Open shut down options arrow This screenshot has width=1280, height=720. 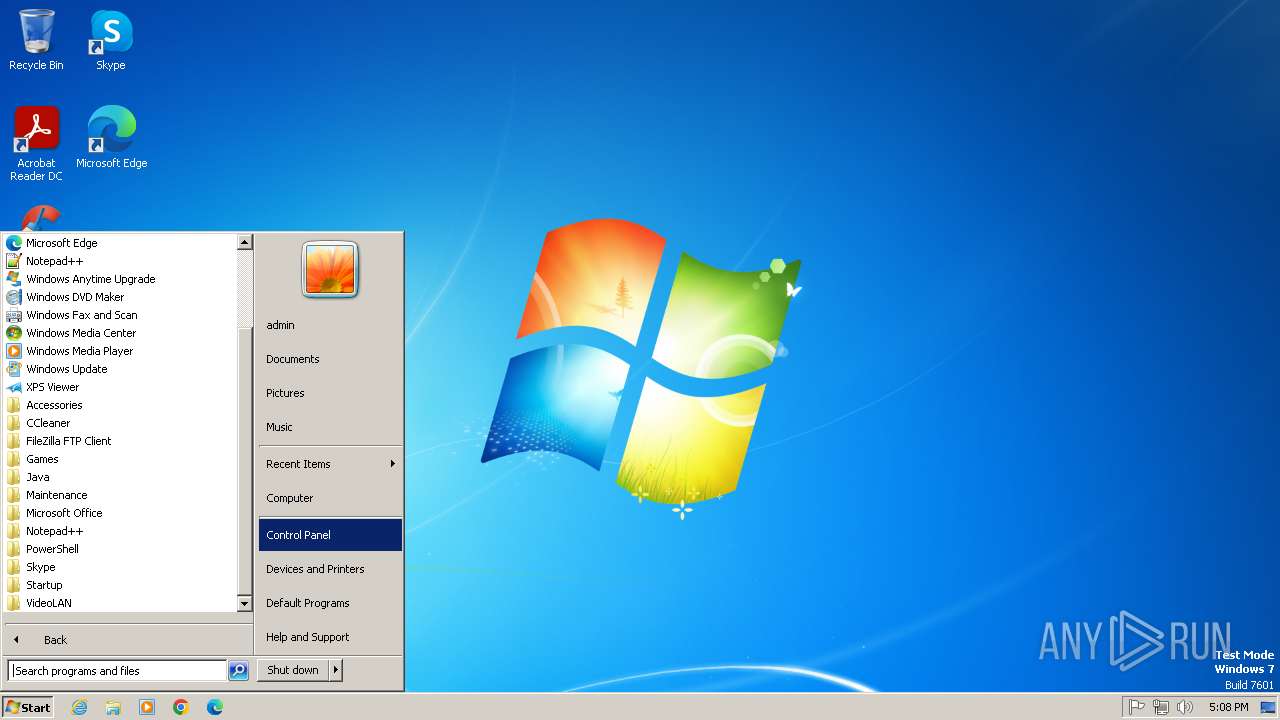[x=336, y=670]
